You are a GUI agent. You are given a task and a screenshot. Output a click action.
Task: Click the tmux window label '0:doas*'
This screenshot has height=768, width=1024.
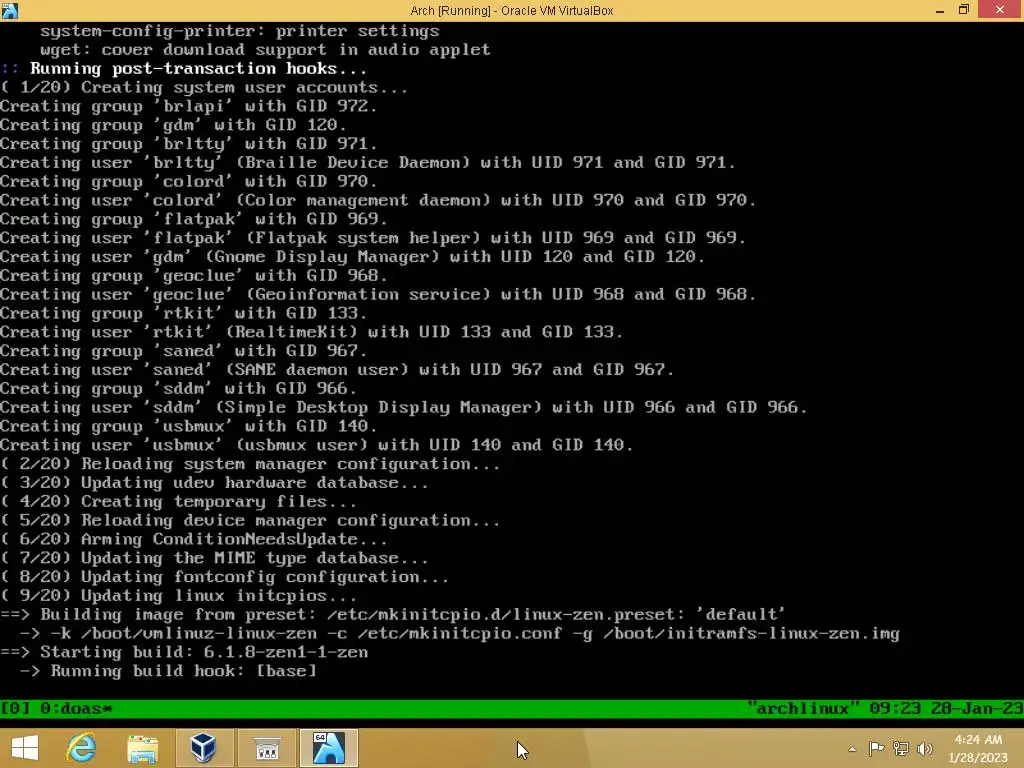(x=76, y=709)
